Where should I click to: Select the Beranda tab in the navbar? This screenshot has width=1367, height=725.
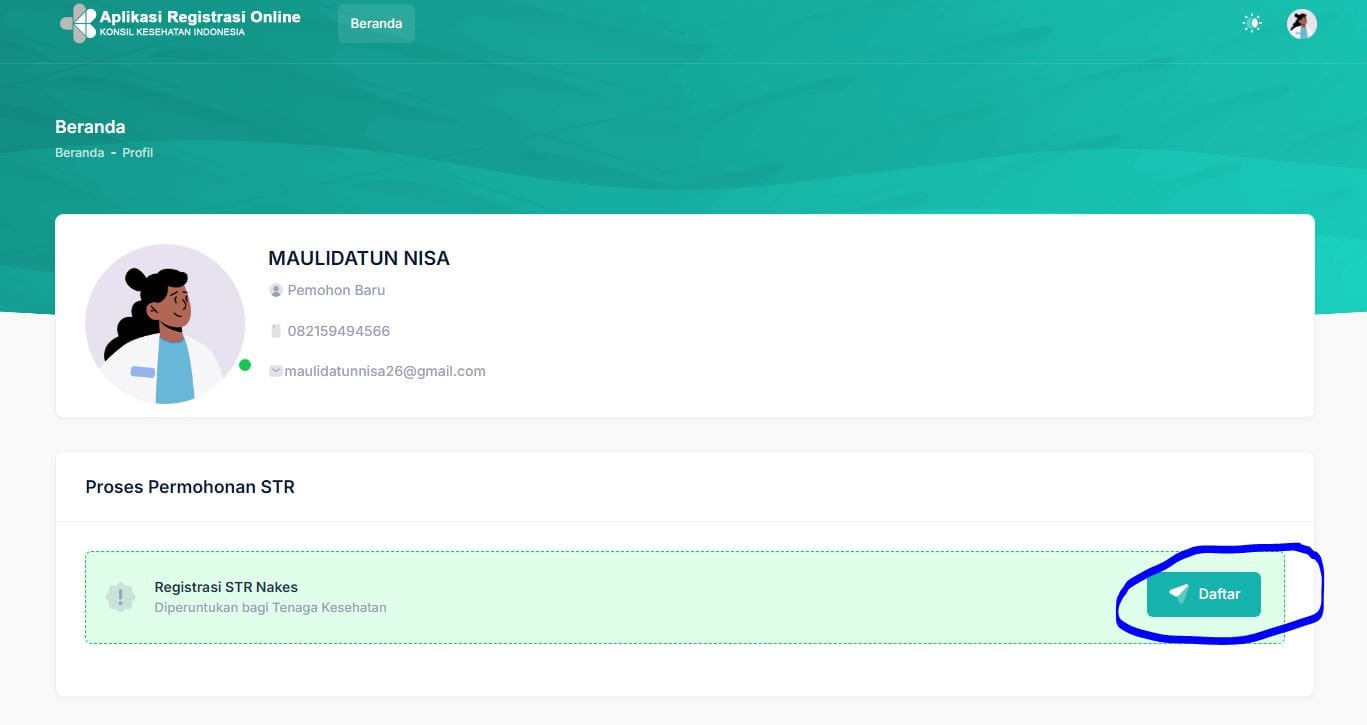376,23
